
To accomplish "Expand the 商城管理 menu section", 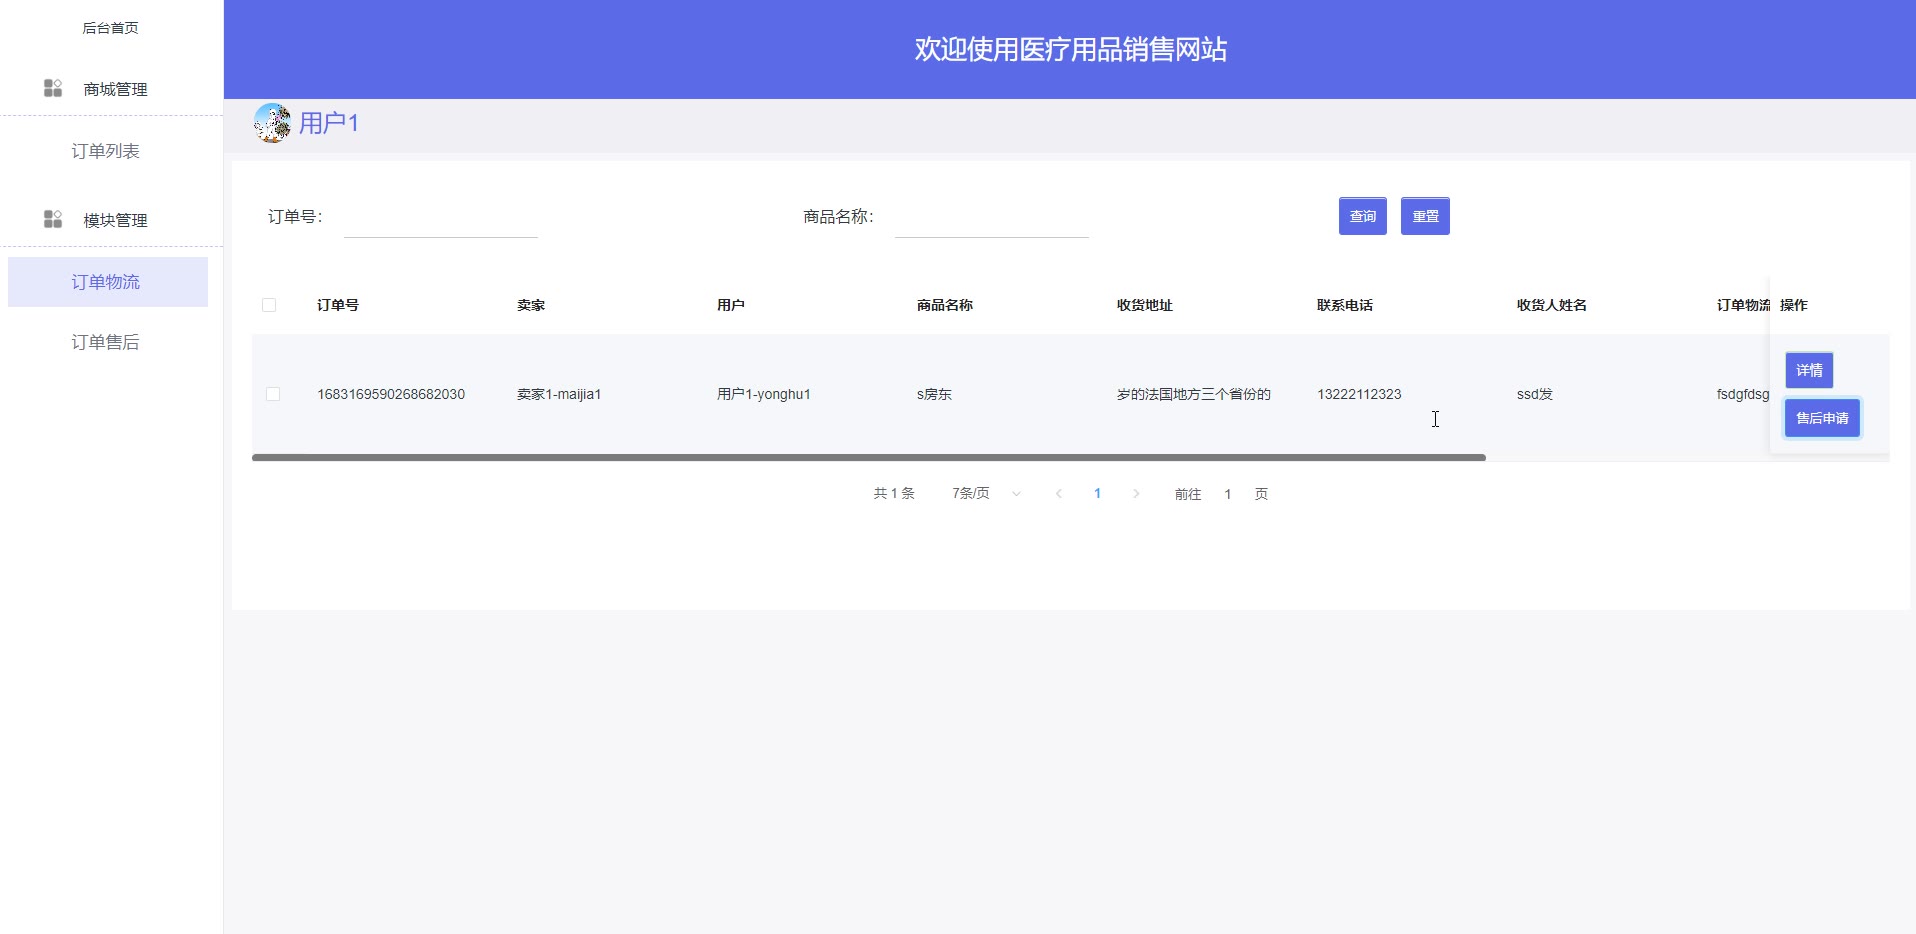I will [x=111, y=89].
